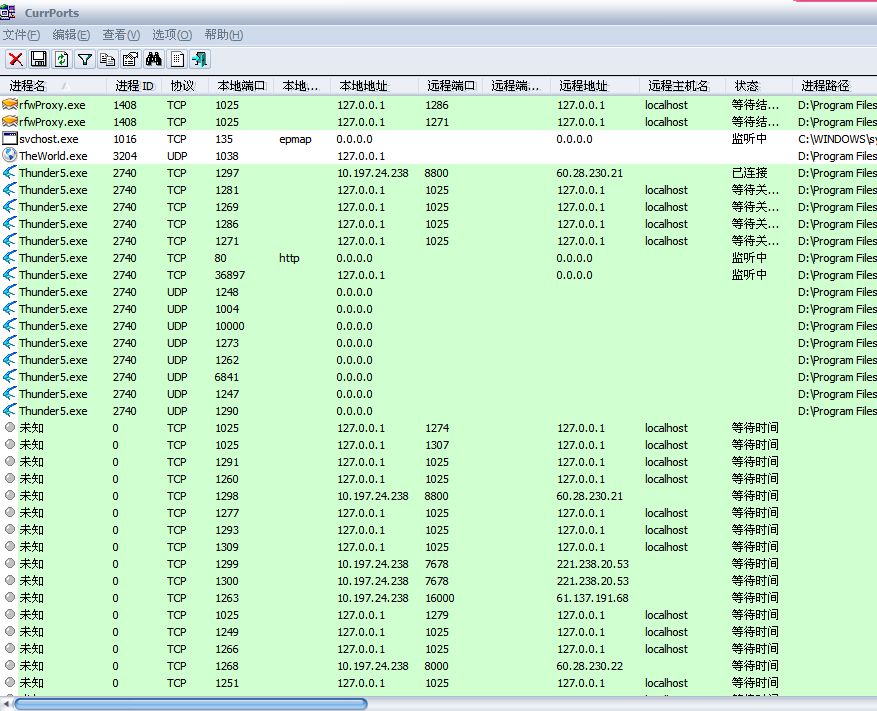Open the 查看(V) menu
This screenshot has height=711, width=877.
(121, 35)
